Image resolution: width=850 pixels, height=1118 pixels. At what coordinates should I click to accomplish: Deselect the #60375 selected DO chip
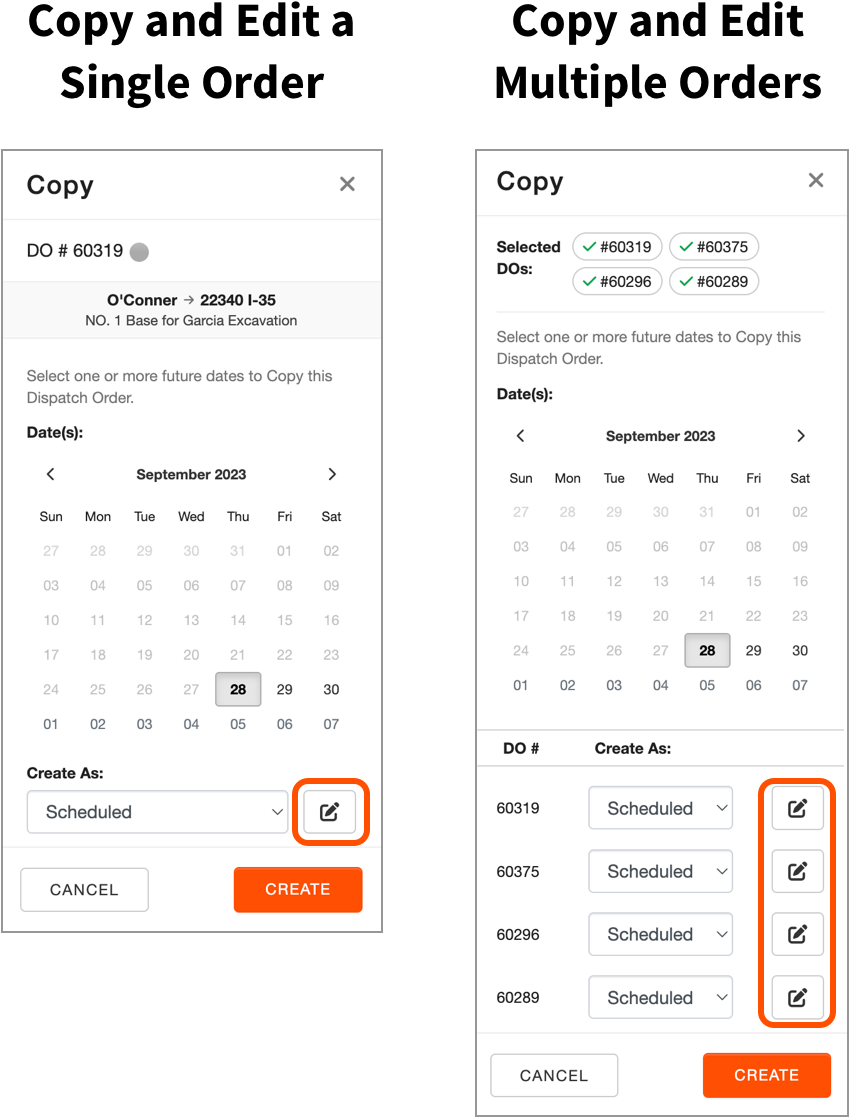[x=714, y=247]
